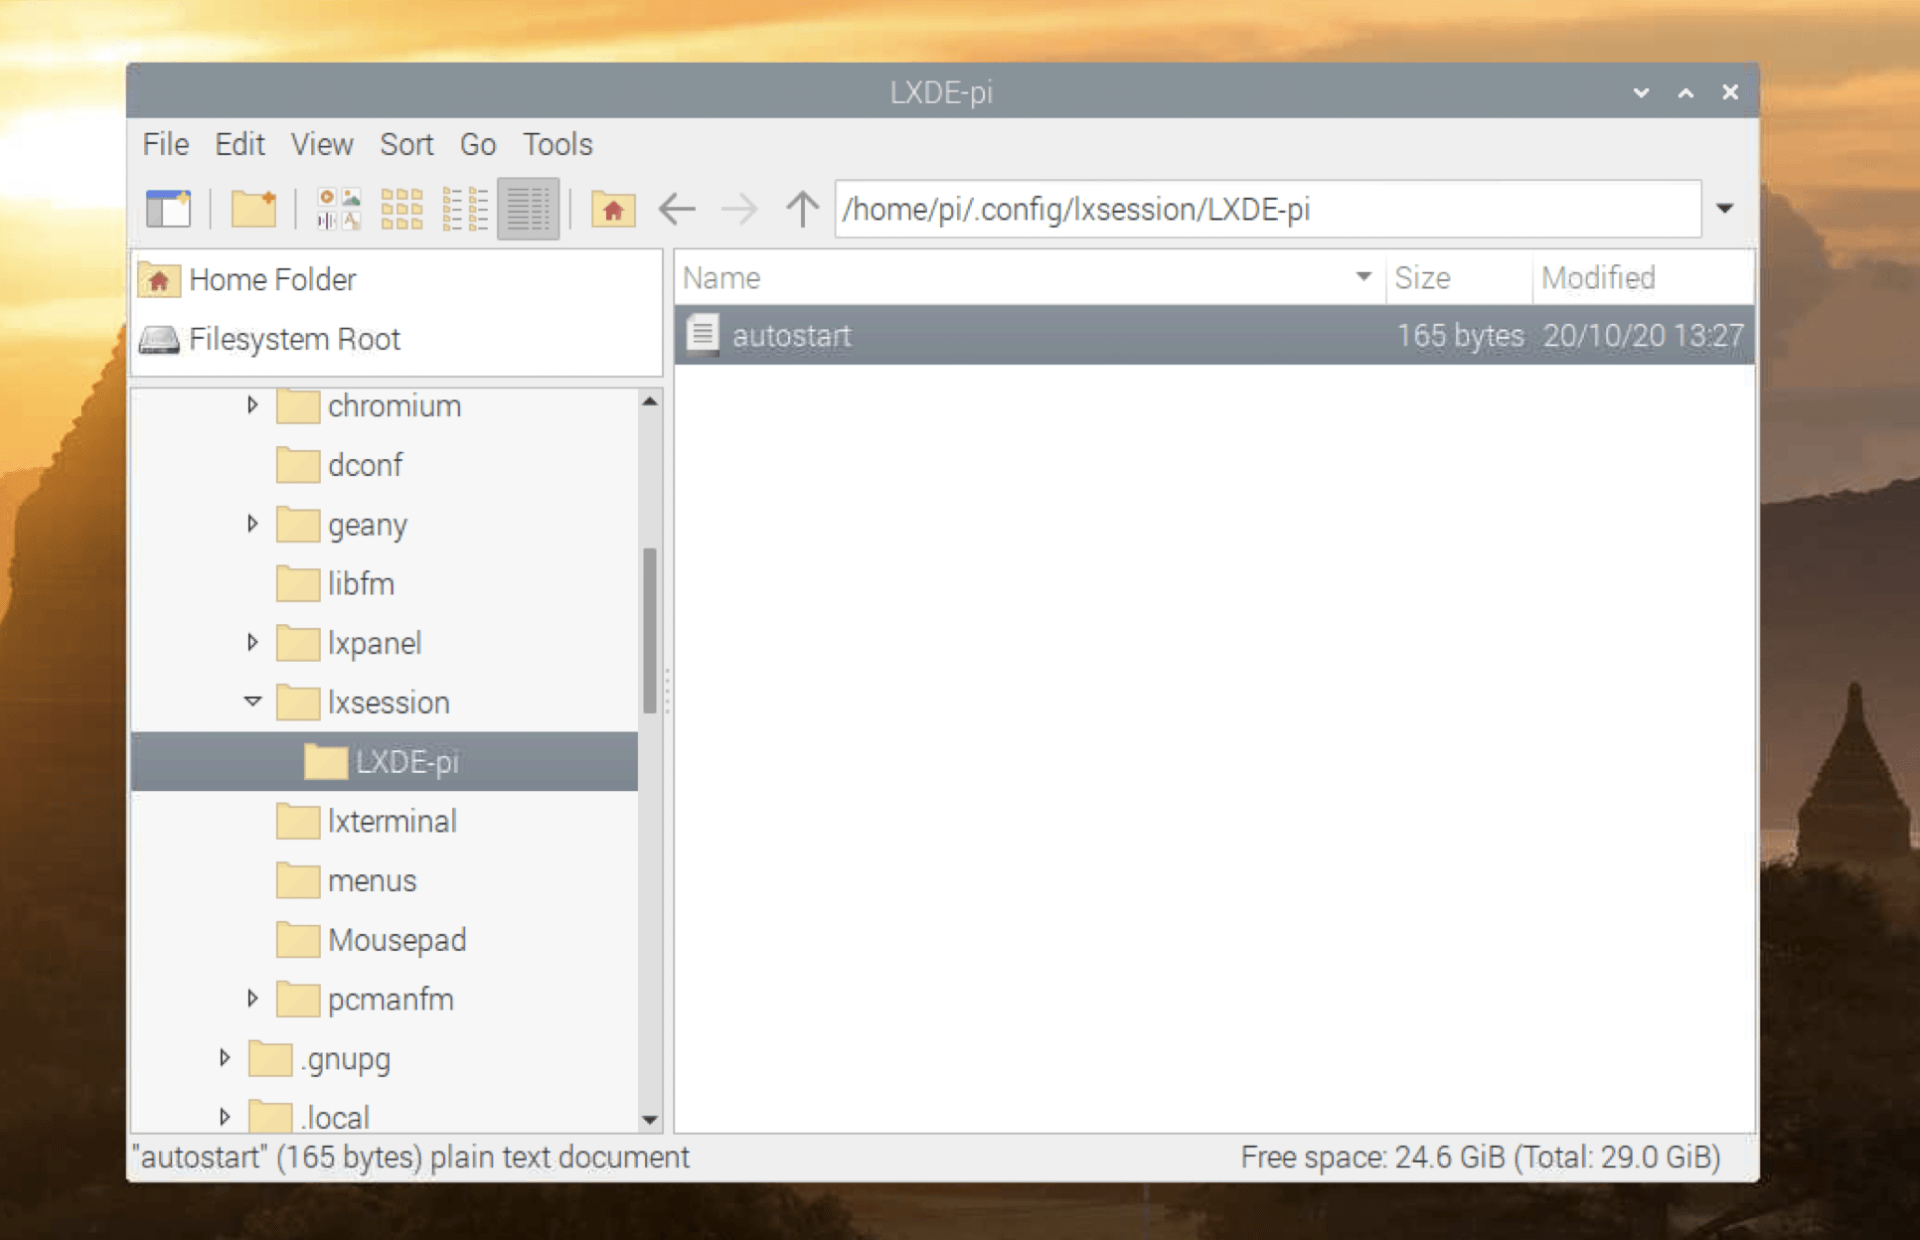Click the 165 bytes size cell

click(1460, 335)
